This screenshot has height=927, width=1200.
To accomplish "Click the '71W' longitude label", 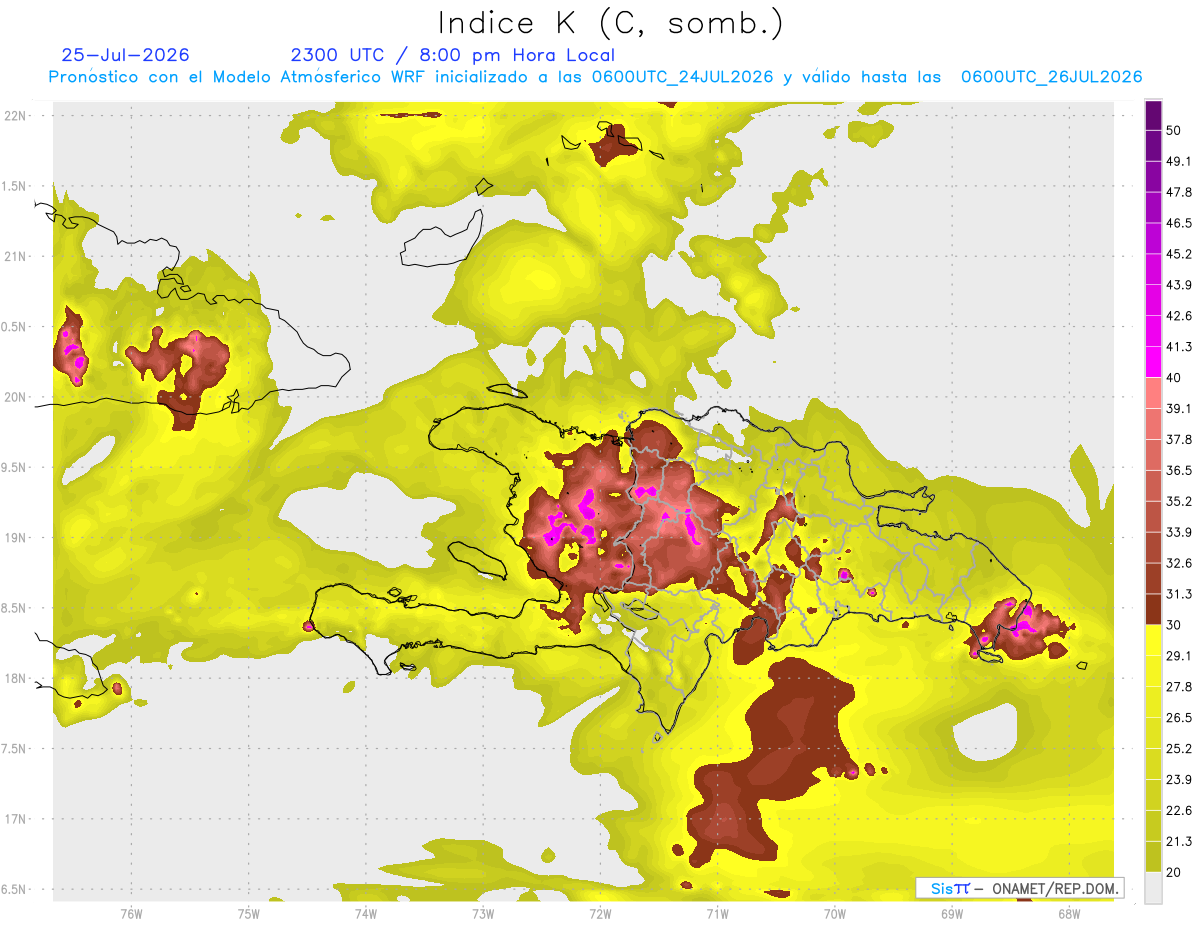I will (x=717, y=913).
